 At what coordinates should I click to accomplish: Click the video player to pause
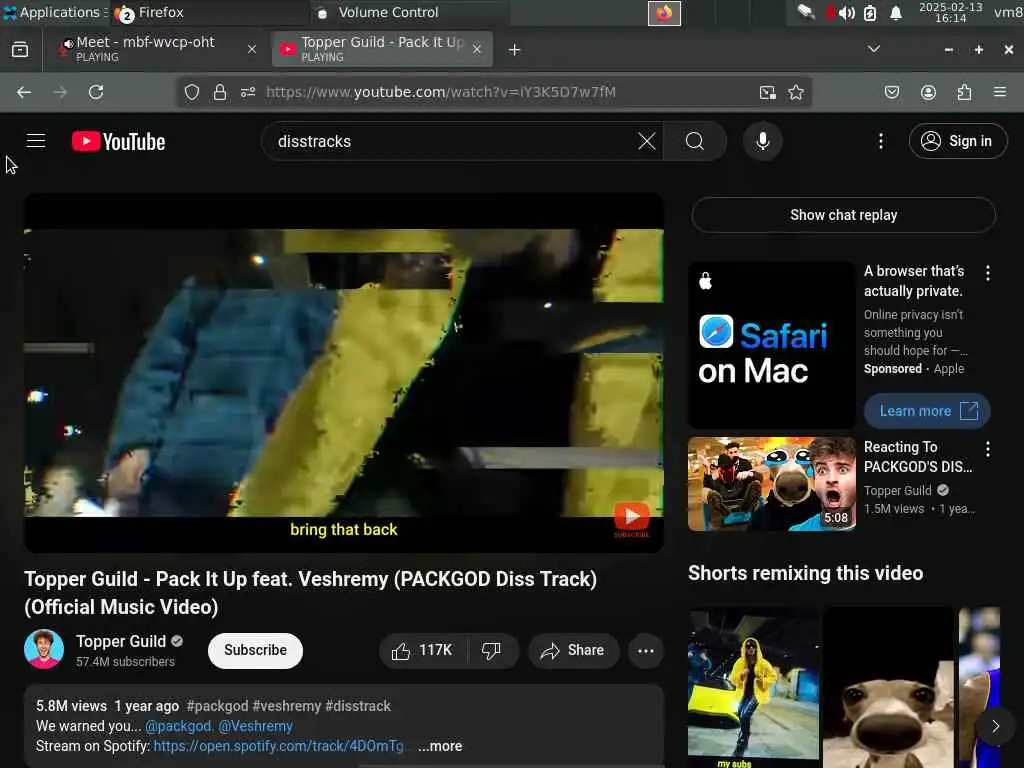click(344, 372)
